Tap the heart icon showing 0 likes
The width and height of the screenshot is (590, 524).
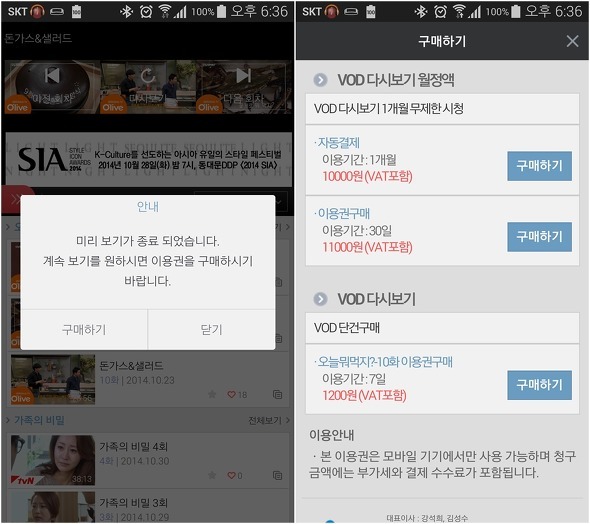click(x=231, y=475)
